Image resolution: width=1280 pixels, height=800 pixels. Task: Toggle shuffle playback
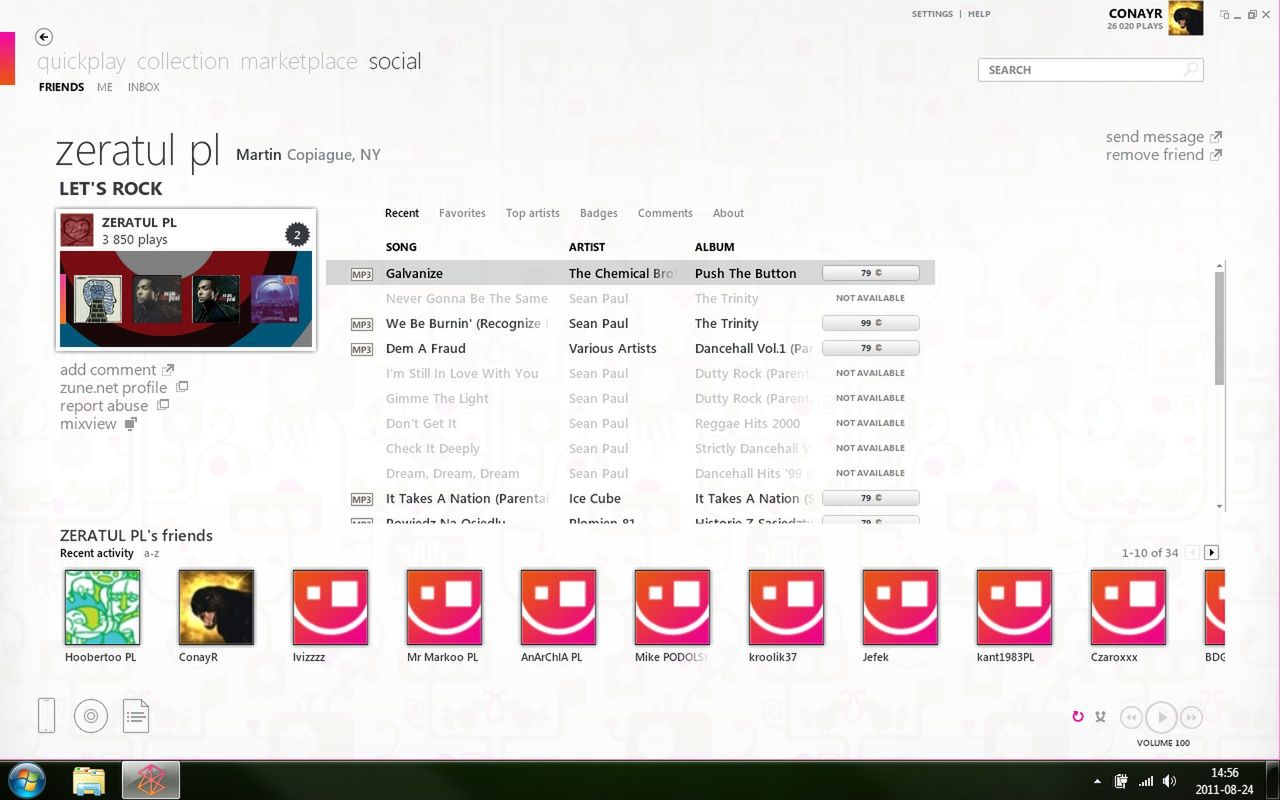1100,716
